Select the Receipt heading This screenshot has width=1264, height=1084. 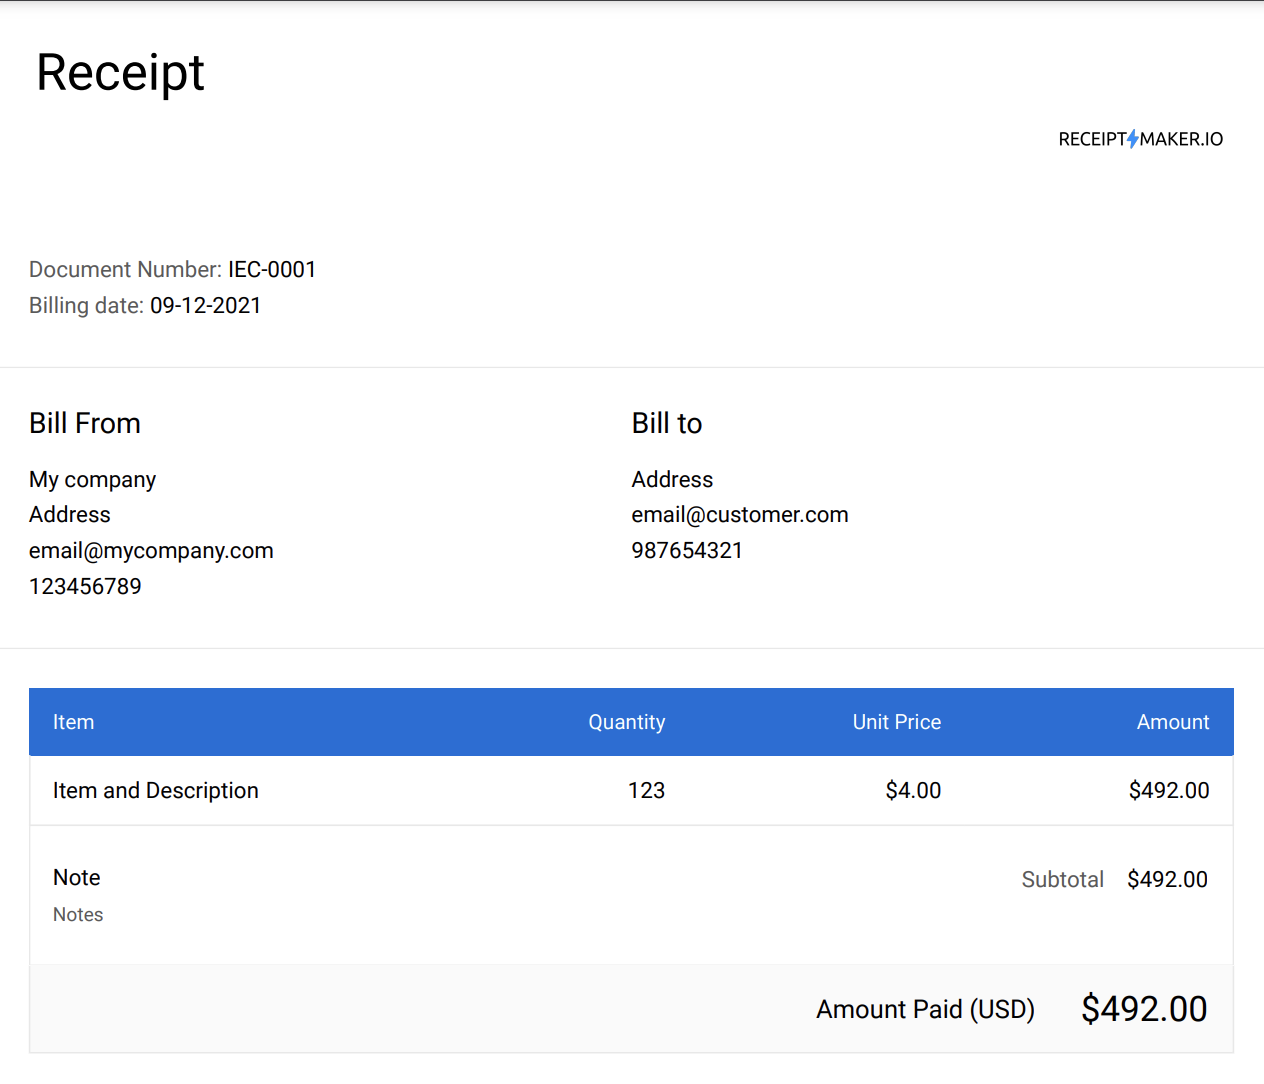120,73
